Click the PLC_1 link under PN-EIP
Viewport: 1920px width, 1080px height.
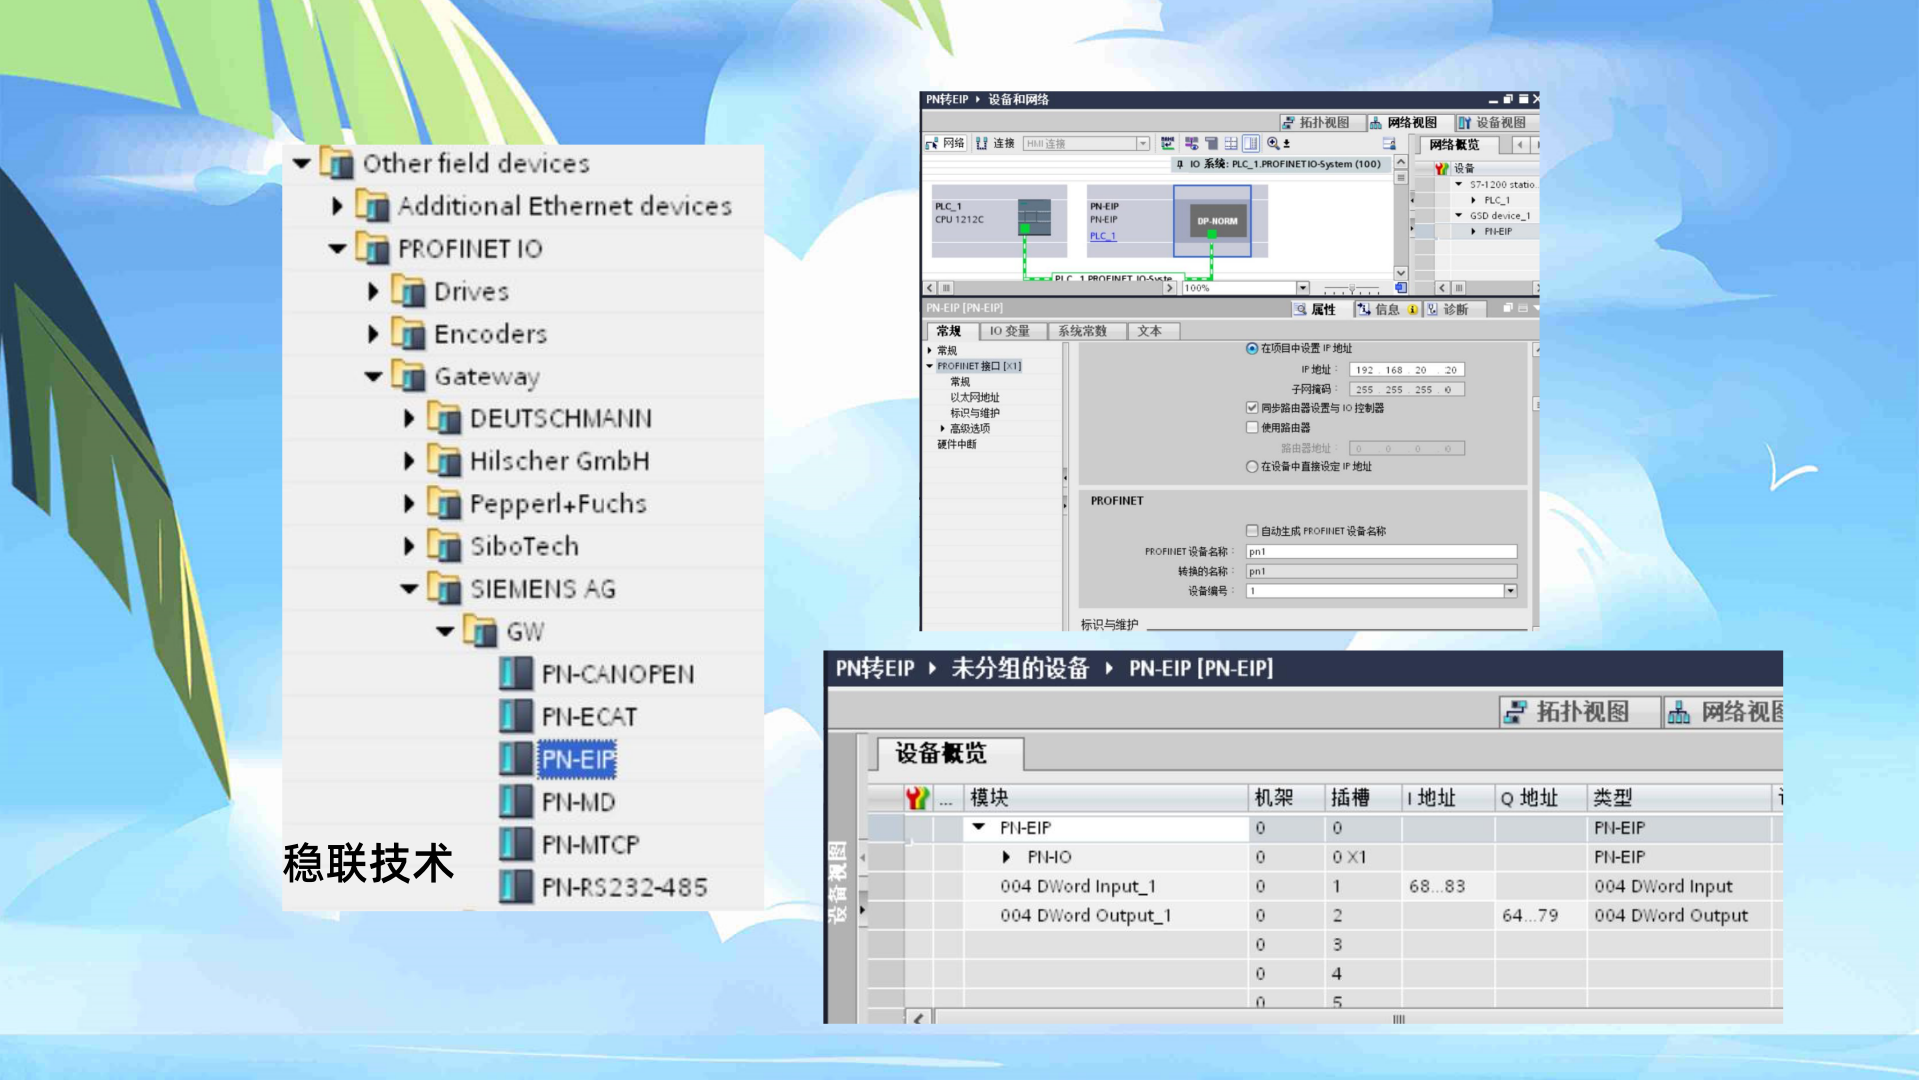click(x=1102, y=236)
